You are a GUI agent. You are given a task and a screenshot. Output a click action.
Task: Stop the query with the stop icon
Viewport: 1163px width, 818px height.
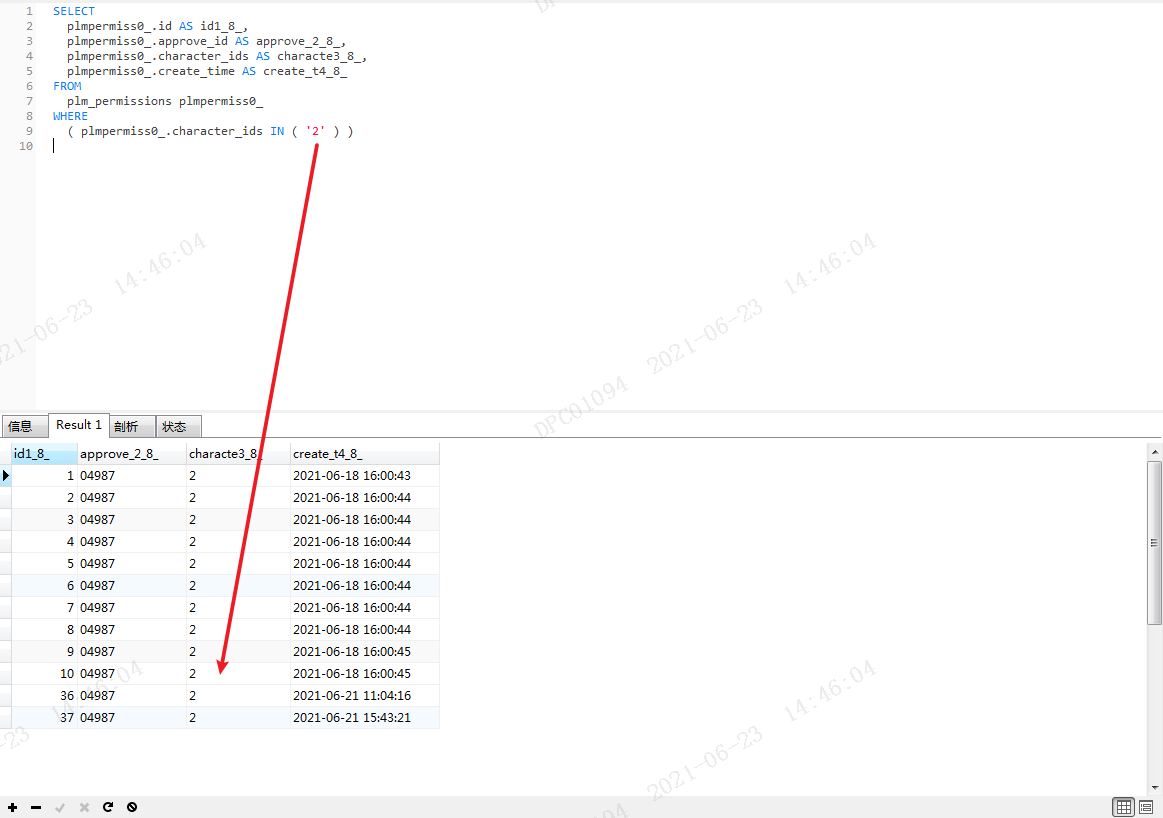[132, 807]
